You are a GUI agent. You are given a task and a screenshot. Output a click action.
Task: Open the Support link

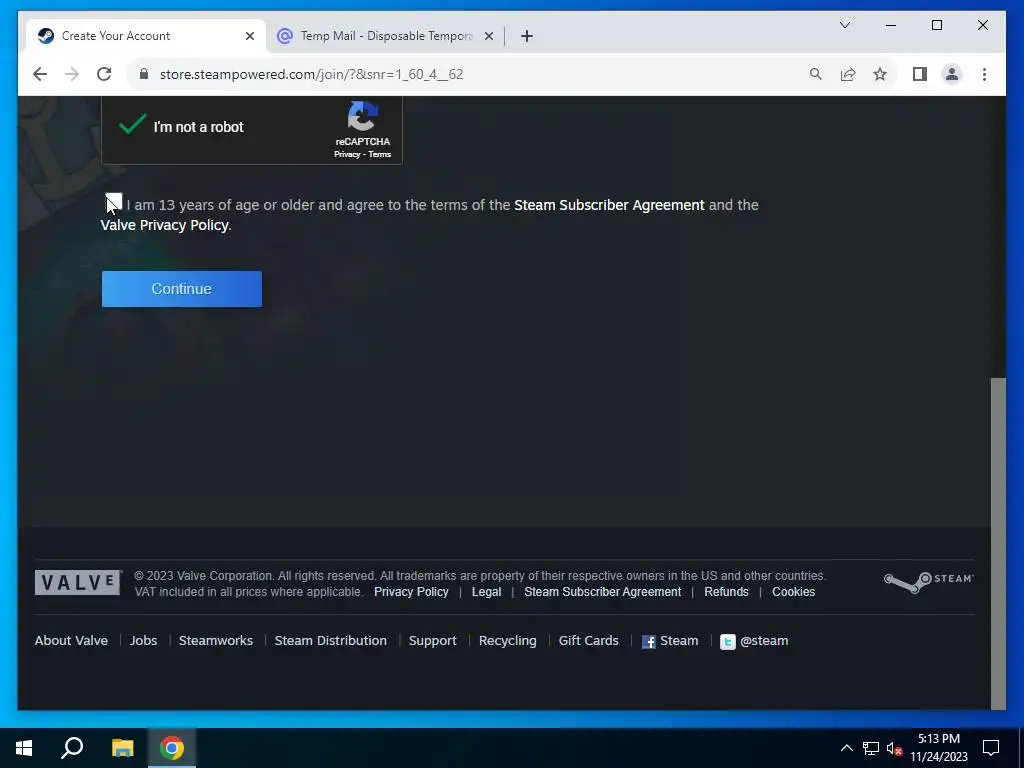coord(432,641)
